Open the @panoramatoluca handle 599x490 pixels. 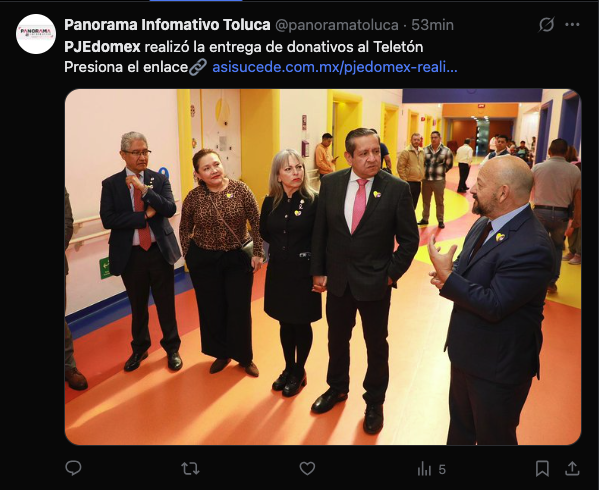coord(337,25)
